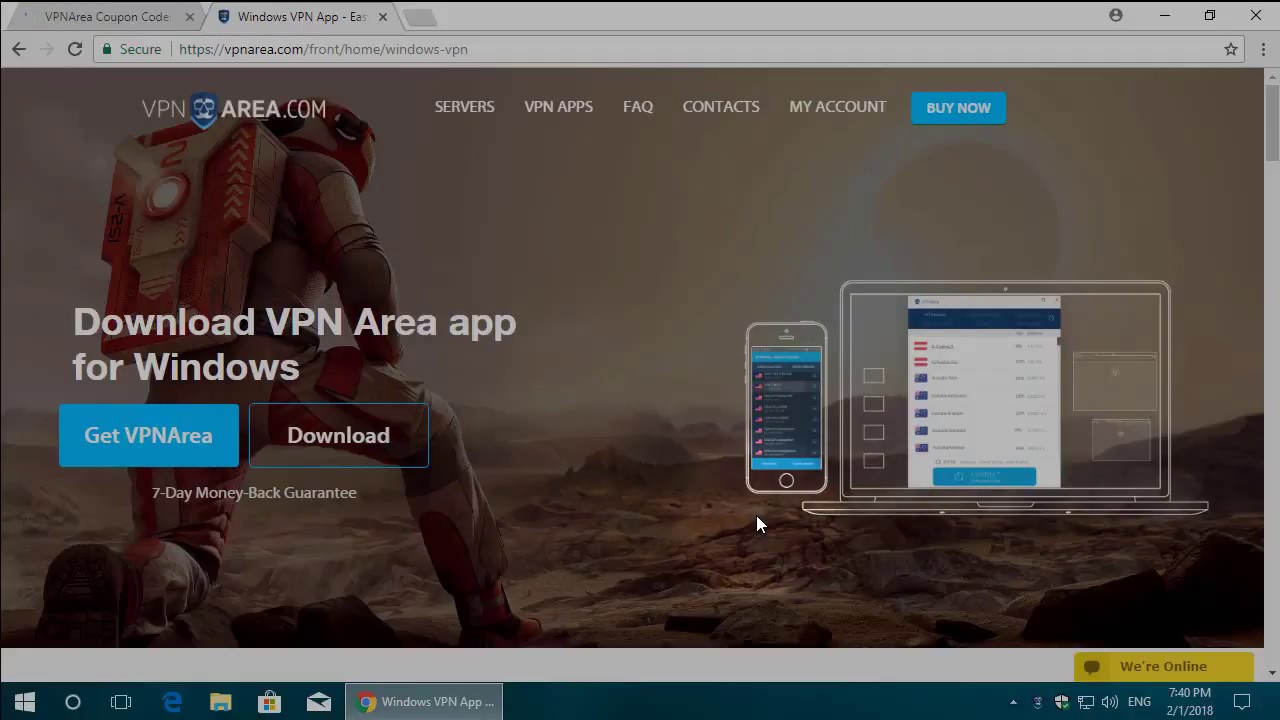The image size is (1280, 720).
Task: Open MY ACCOUNT in the site navigation
Action: 837,107
